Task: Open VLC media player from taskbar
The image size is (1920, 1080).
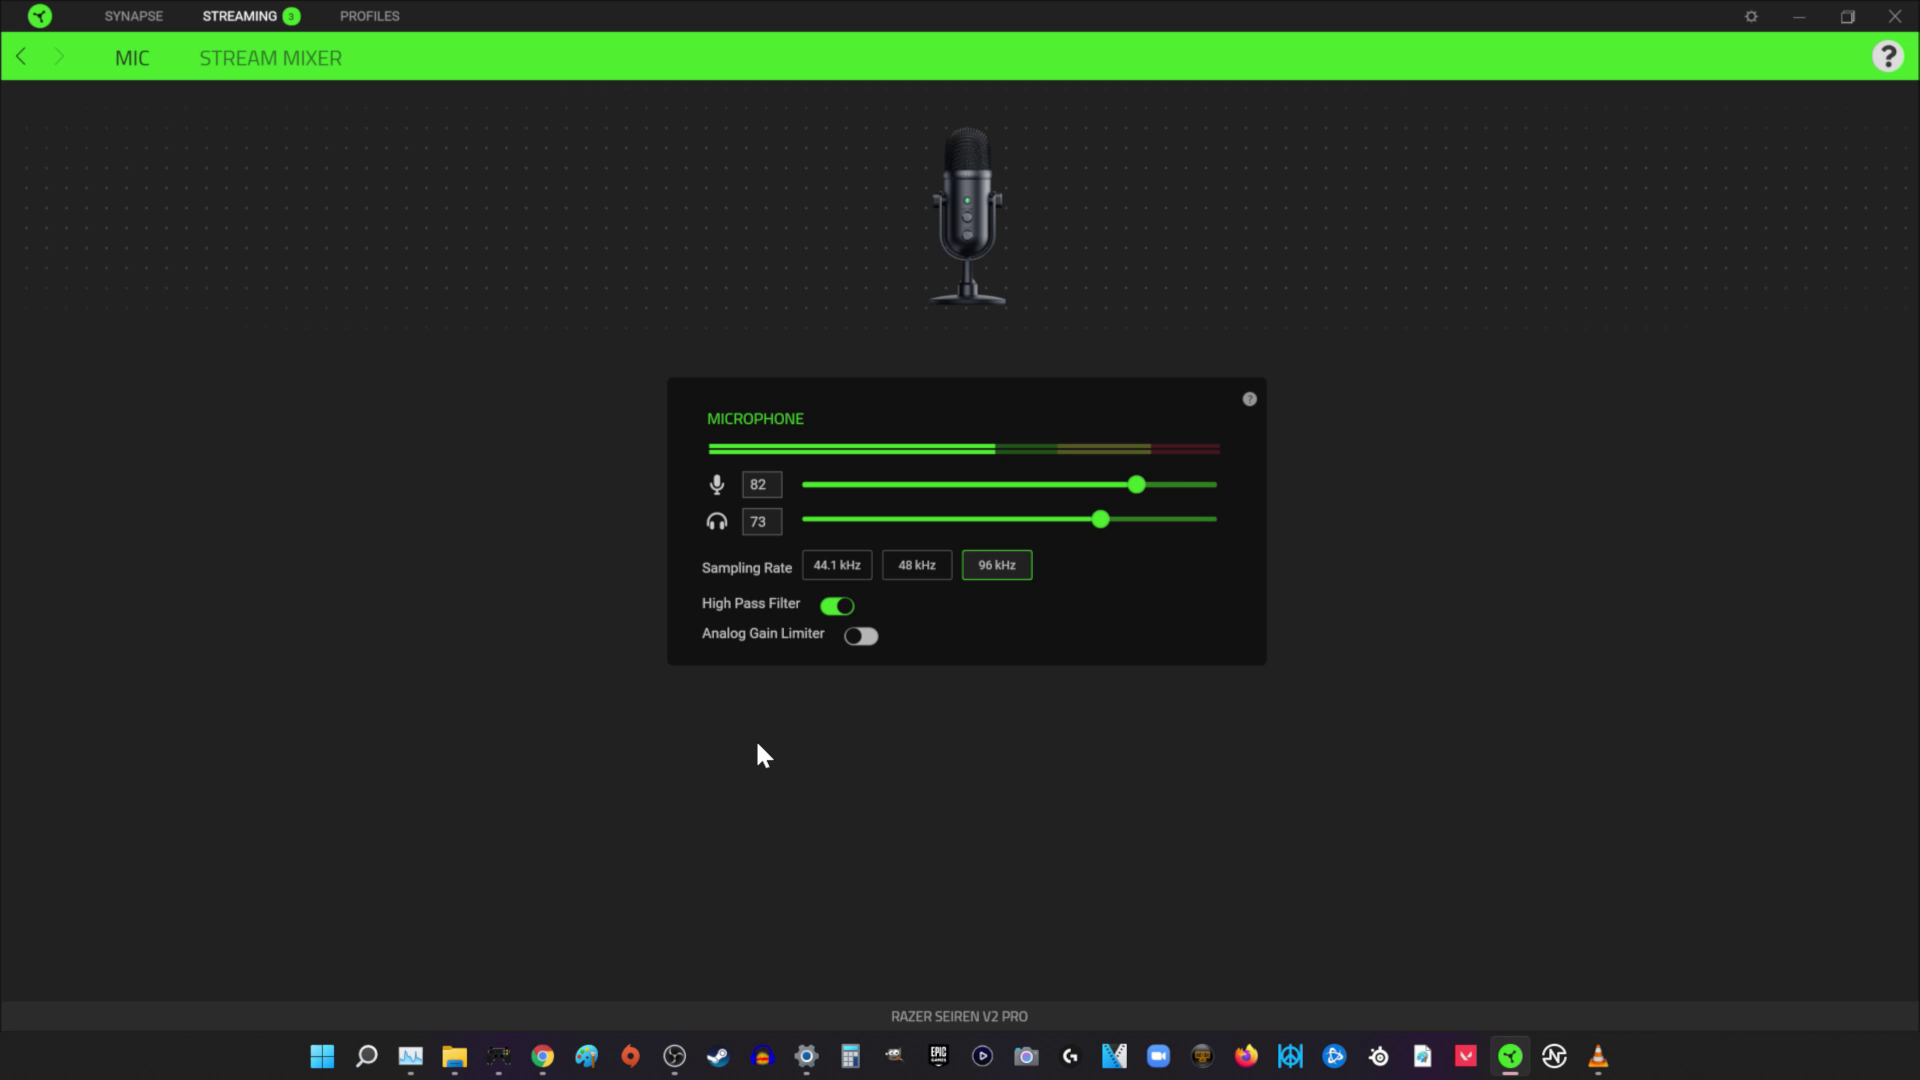Action: click(x=1598, y=1056)
